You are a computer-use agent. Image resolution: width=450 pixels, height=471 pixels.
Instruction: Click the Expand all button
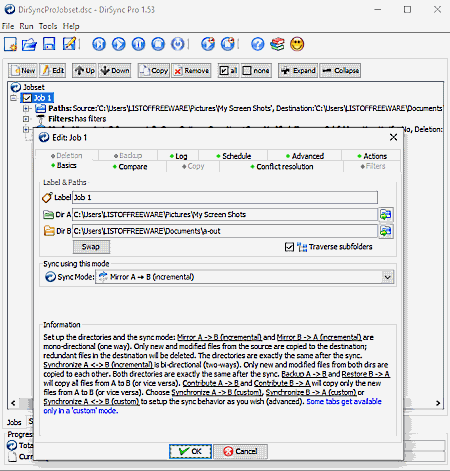click(298, 71)
